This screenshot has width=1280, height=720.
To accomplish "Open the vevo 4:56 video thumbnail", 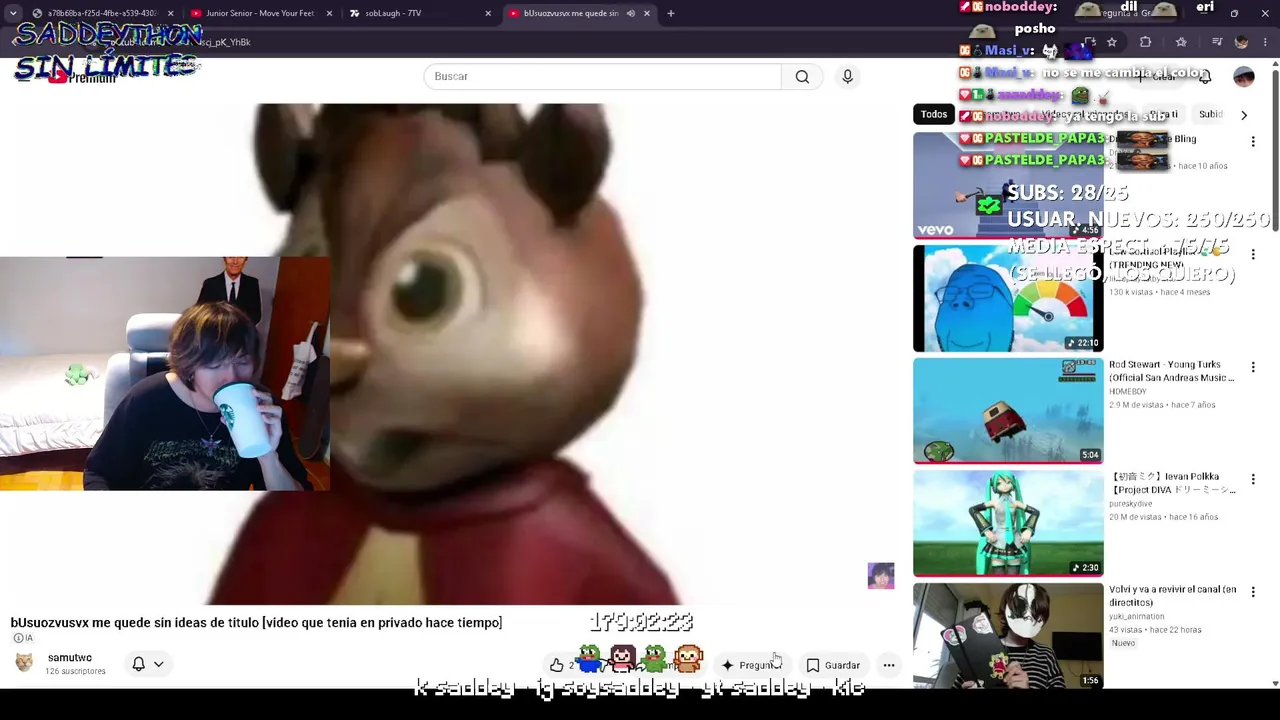I will 1008,185.
